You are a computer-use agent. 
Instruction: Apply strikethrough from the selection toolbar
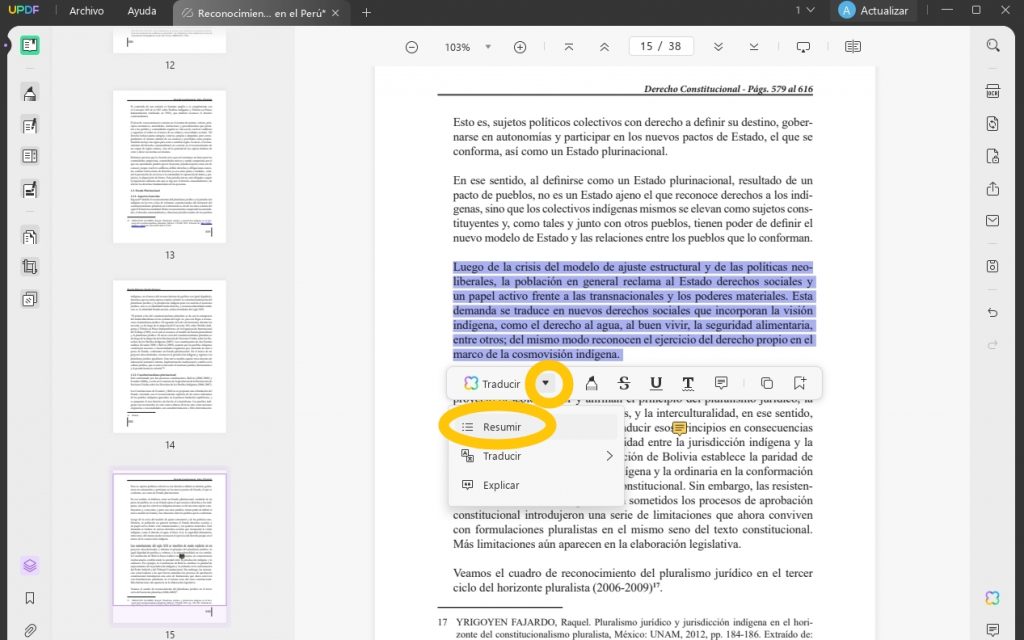point(622,383)
